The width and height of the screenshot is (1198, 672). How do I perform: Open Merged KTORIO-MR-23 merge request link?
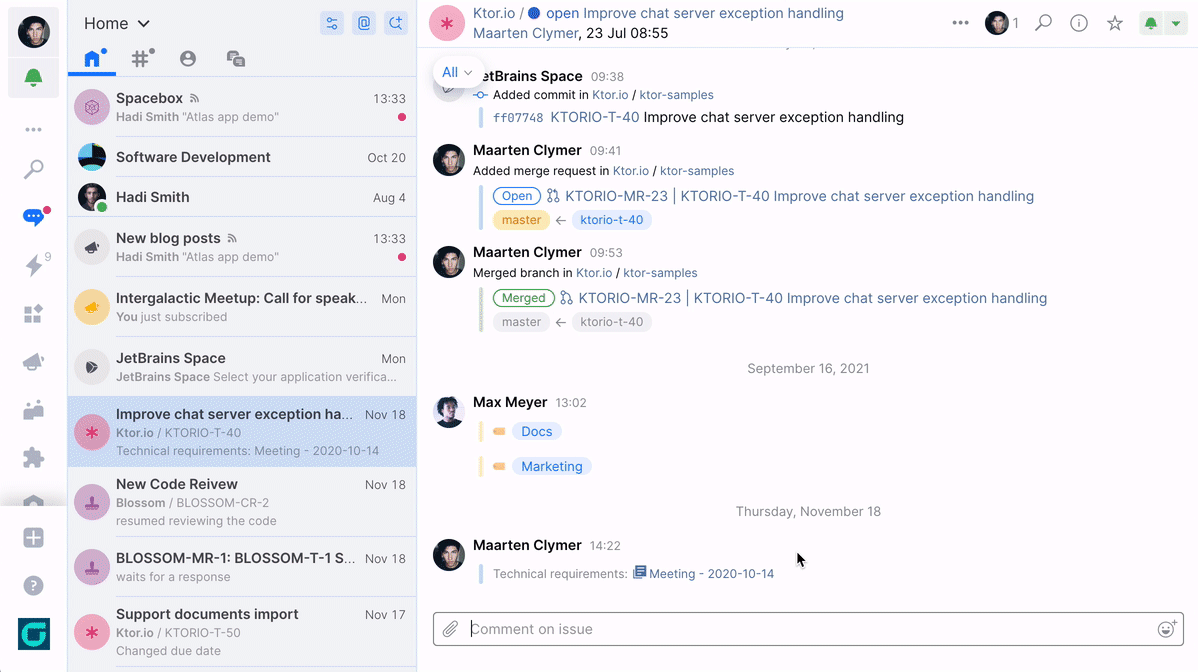click(812, 299)
